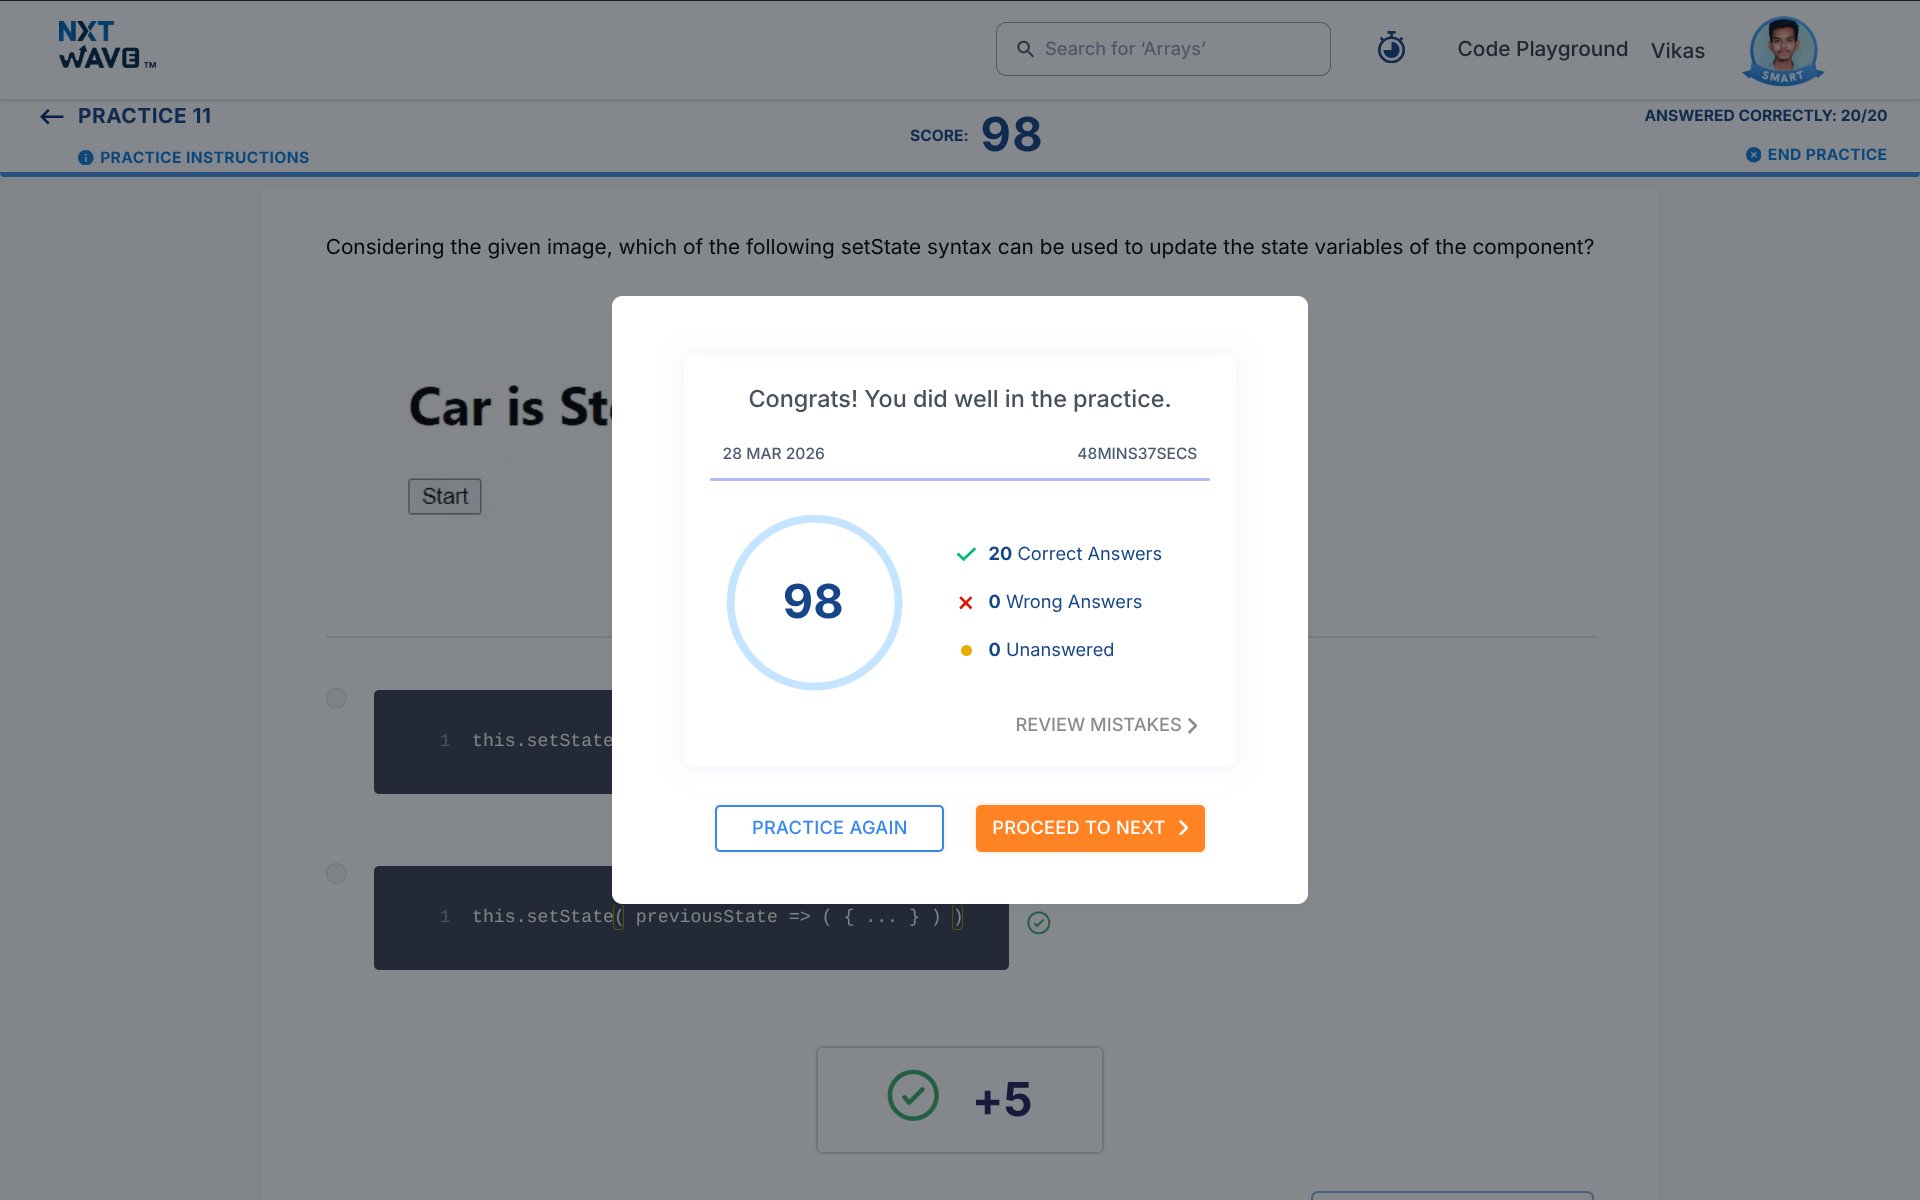Viewport: 1920px width, 1200px height.
Task: Select the second answer radio button
Action: [x=336, y=874]
